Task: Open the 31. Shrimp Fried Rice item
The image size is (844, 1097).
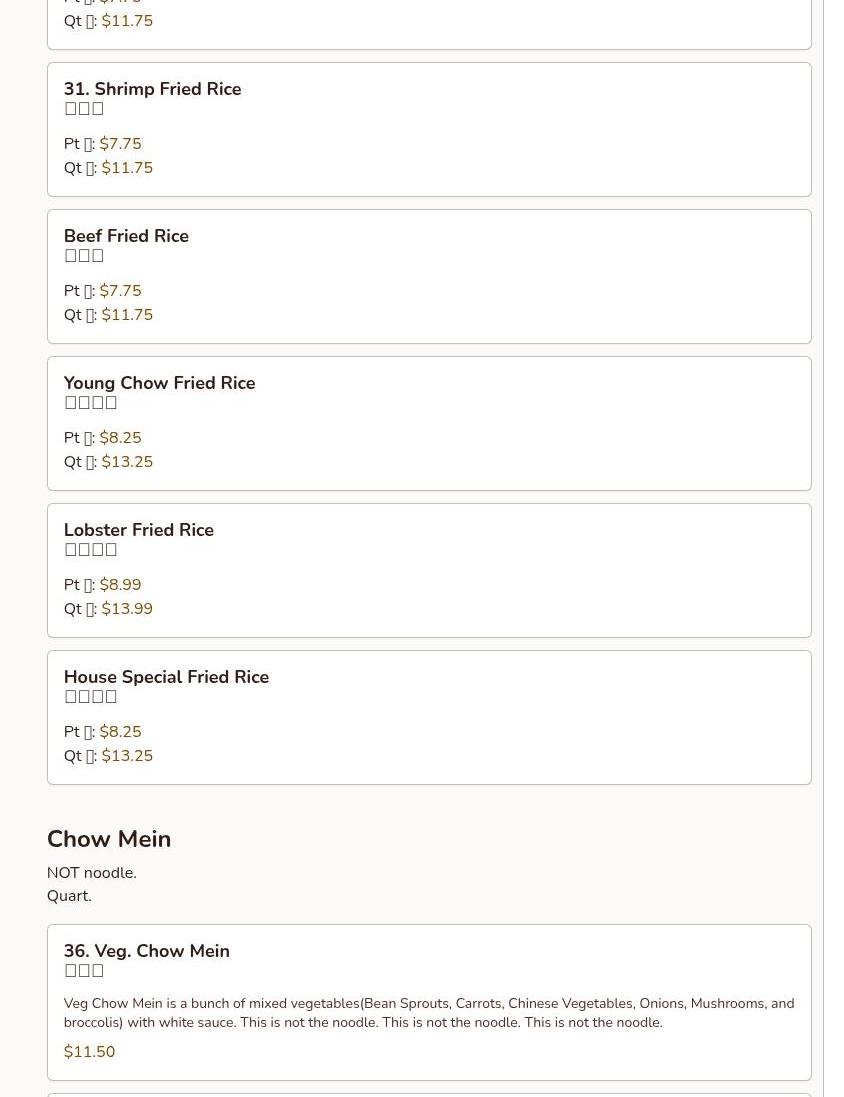Action: pos(152,89)
